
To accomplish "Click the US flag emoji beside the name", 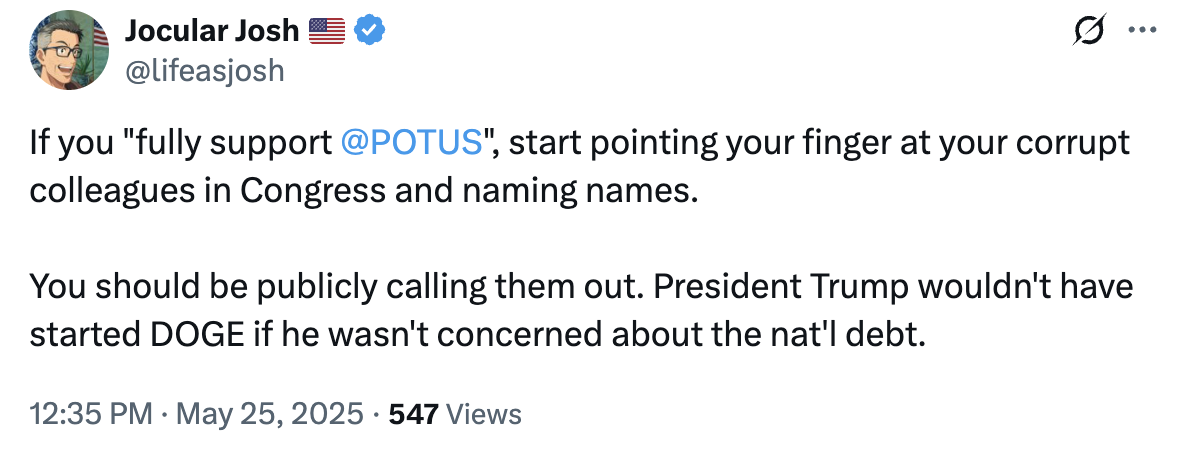I will [x=327, y=31].
